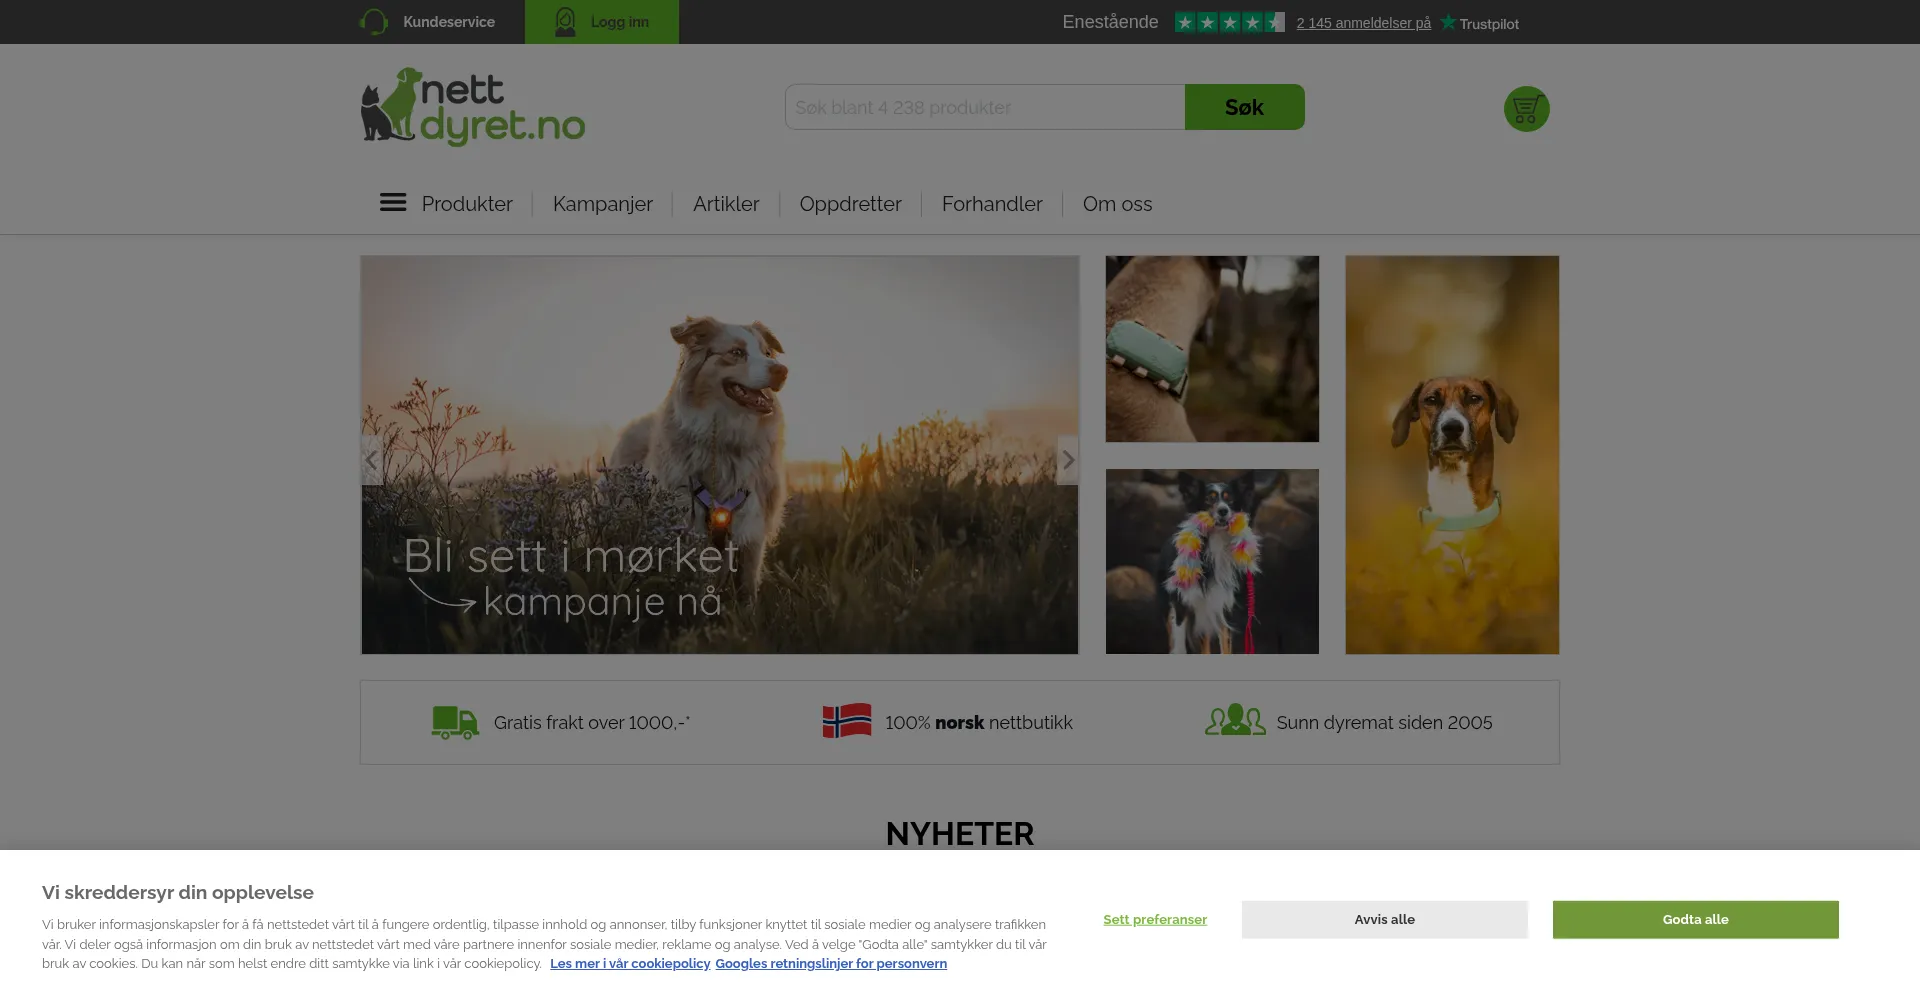
Task: Open Sett preferanser cookie settings
Action: (x=1155, y=919)
